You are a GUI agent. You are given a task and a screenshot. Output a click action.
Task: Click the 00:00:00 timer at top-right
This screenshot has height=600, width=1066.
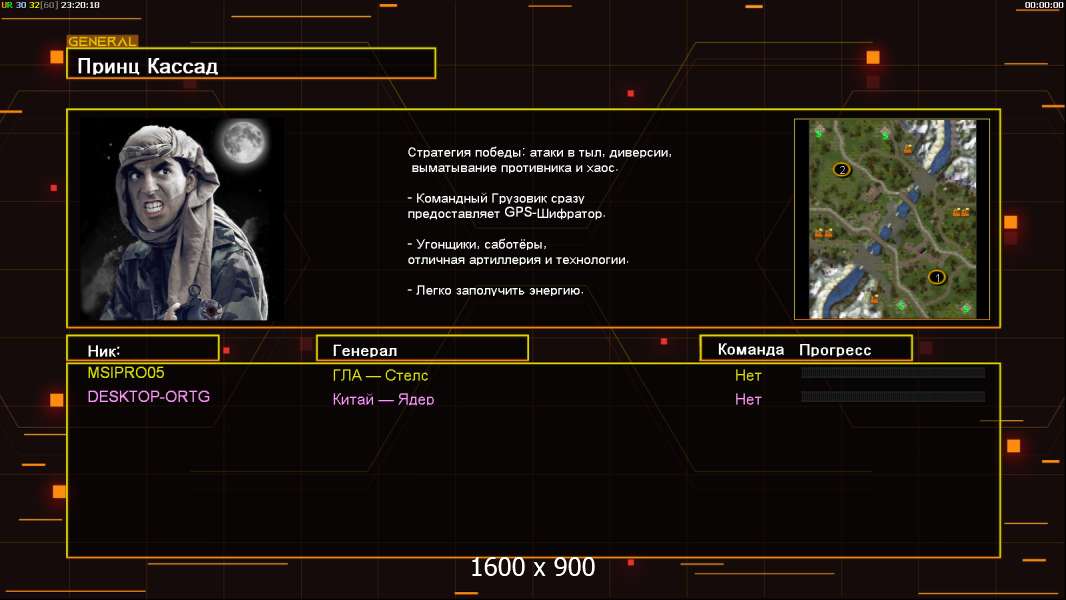tap(1044, 5)
